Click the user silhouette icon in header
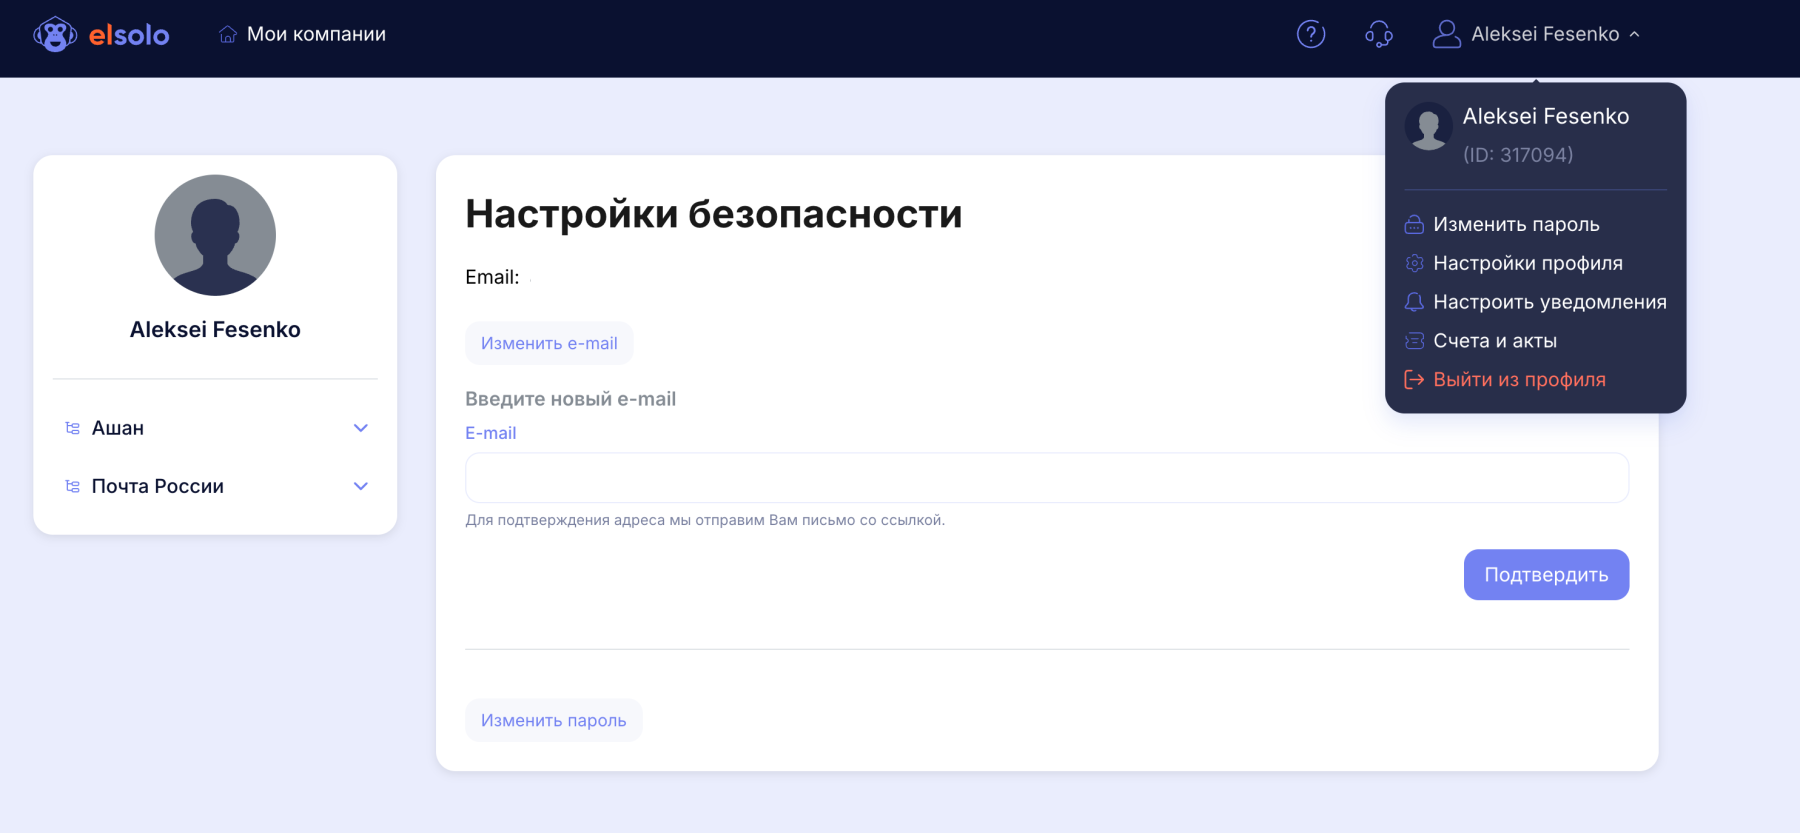The image size is (1800, 833). (1445, 34)
